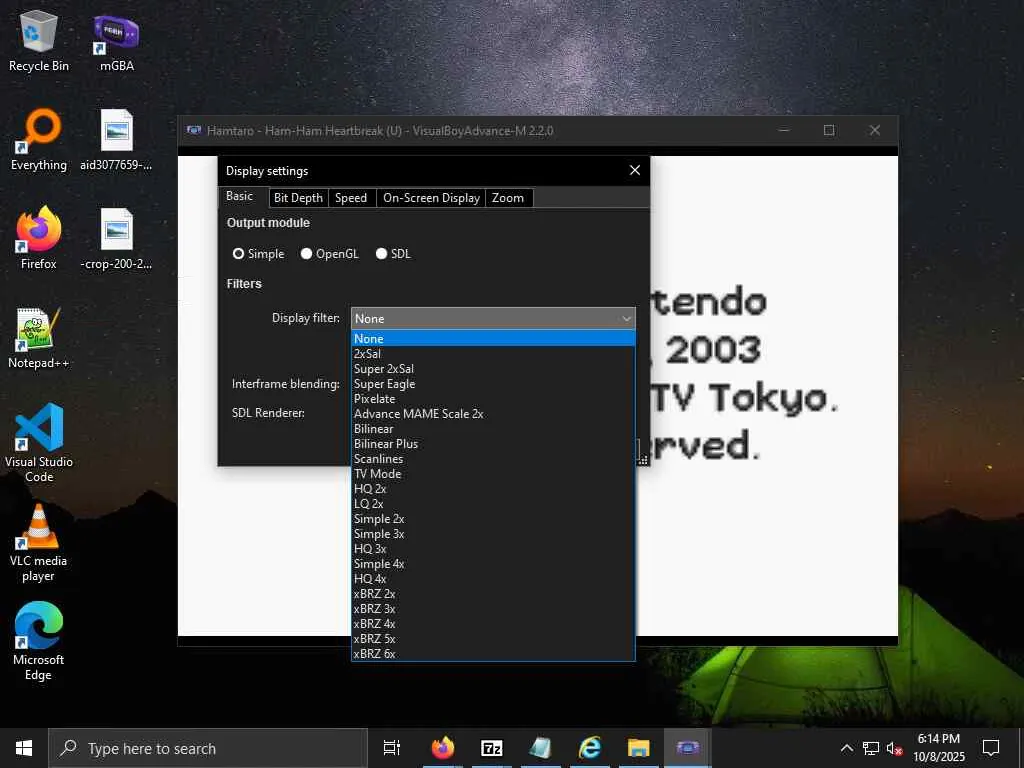Choose the HQ 2x filter
1024x768 pixels.
pos(493,488)
